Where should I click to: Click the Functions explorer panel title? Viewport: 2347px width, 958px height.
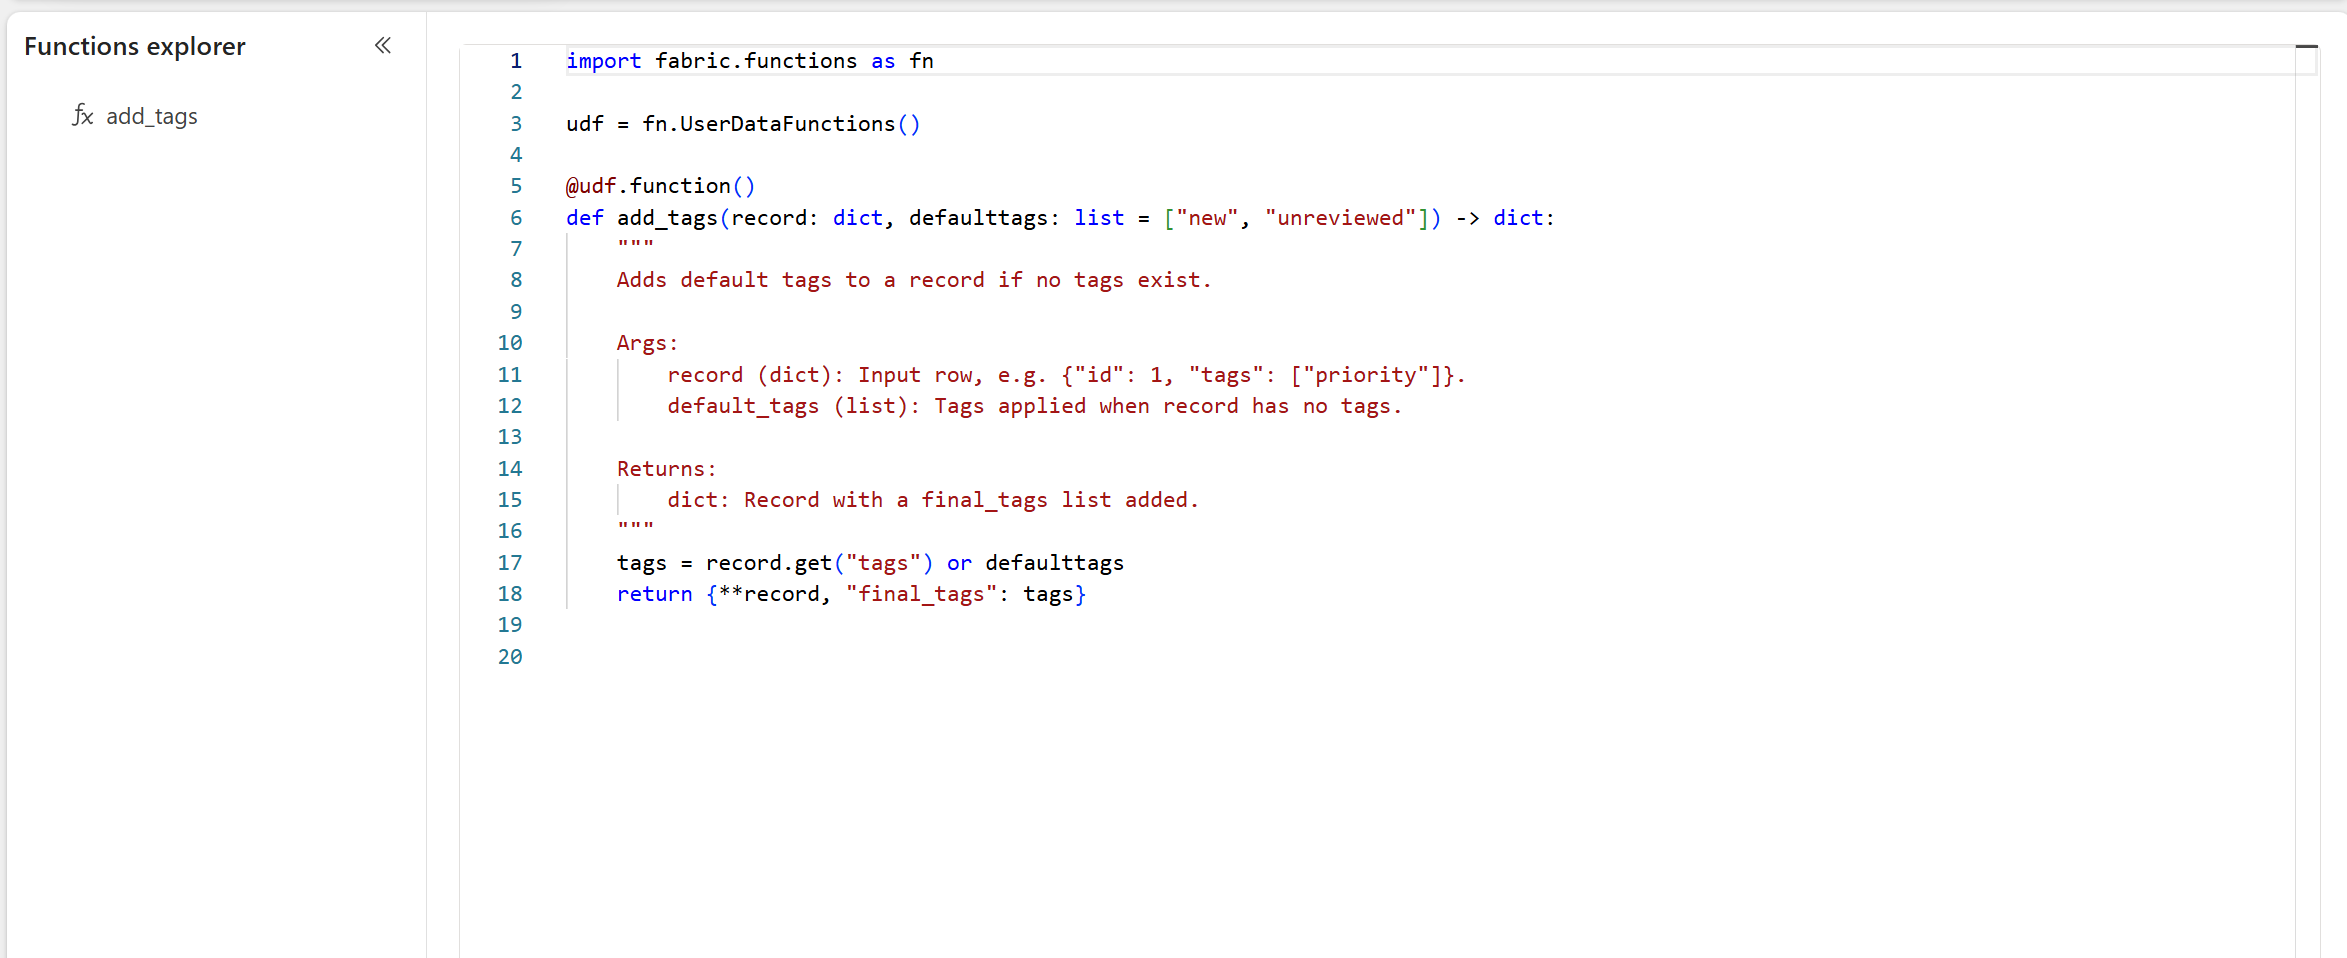(x=134, y=46)
